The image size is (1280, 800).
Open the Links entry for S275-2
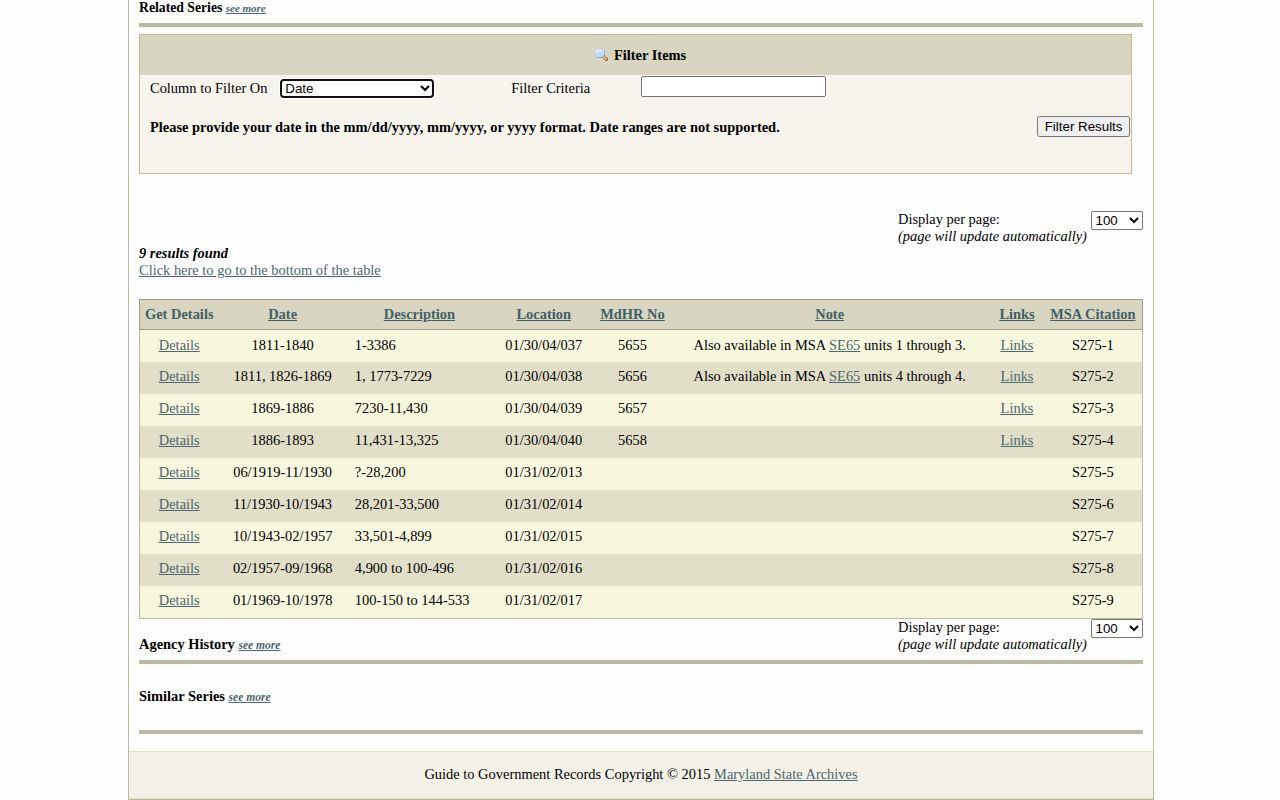tap(1017, 376)
